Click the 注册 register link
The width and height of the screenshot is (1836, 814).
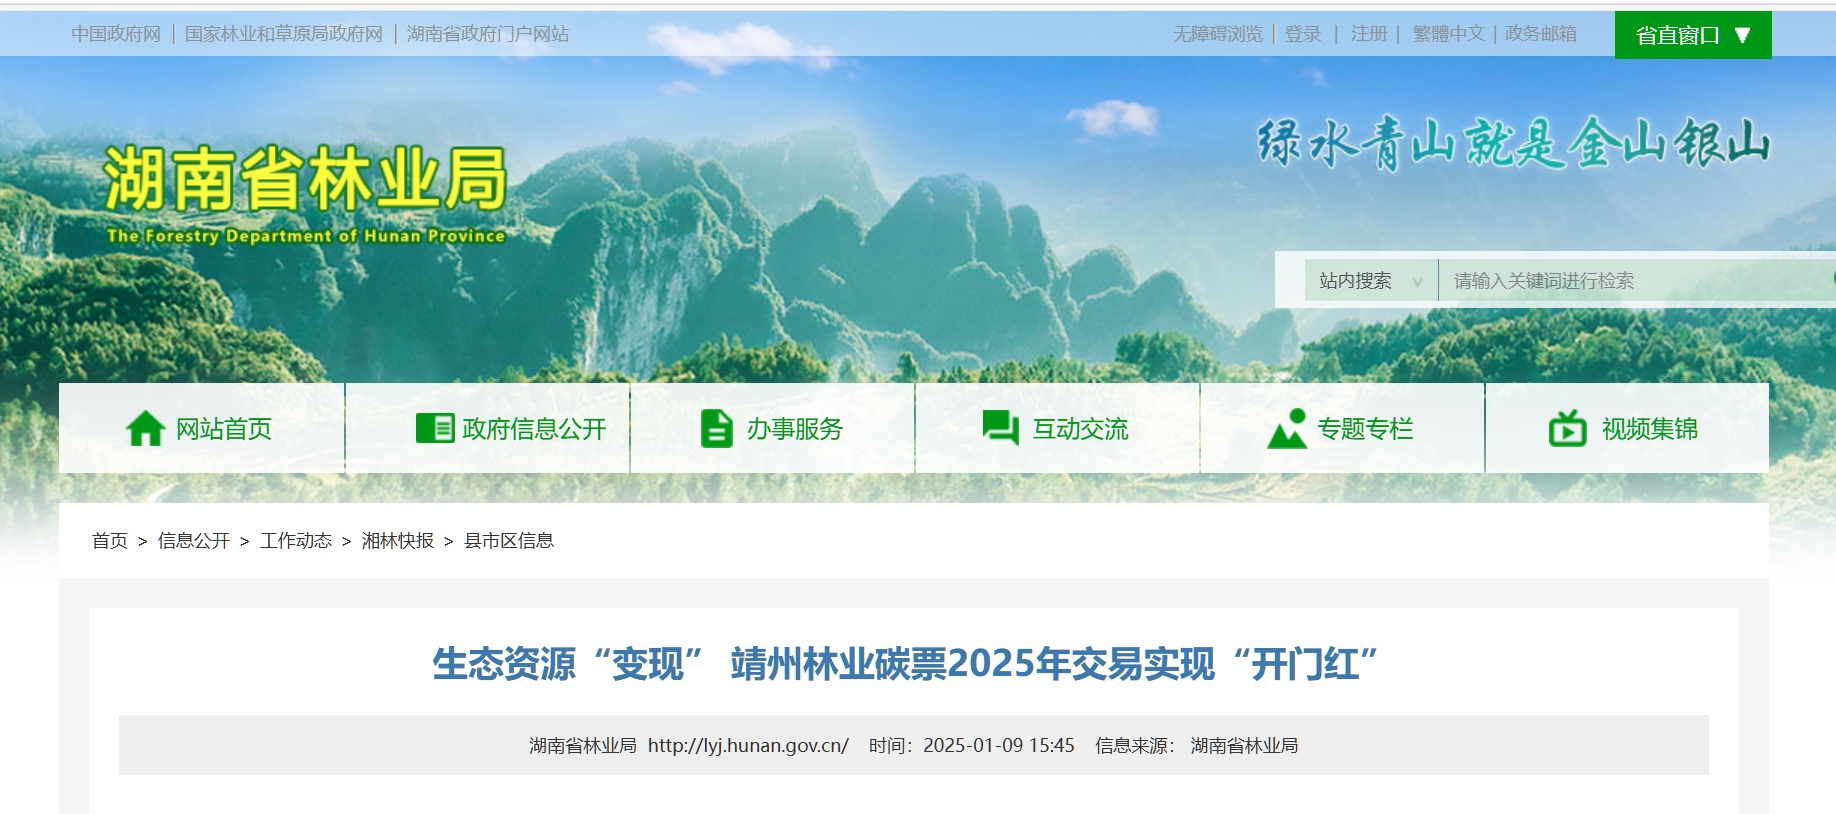click(x=1368, y=34)
